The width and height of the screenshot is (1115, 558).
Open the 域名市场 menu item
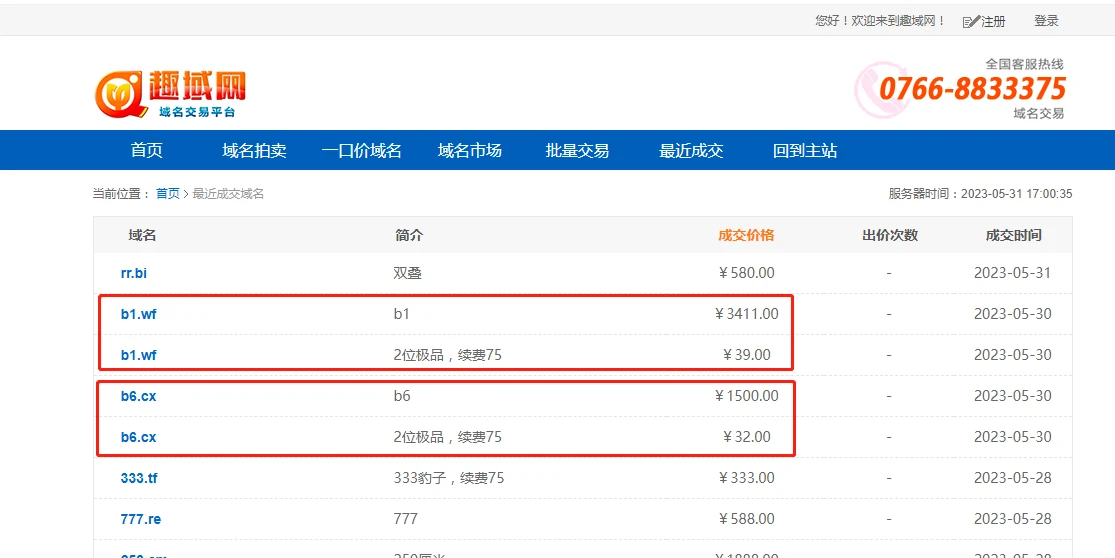[x=469, y=151]
